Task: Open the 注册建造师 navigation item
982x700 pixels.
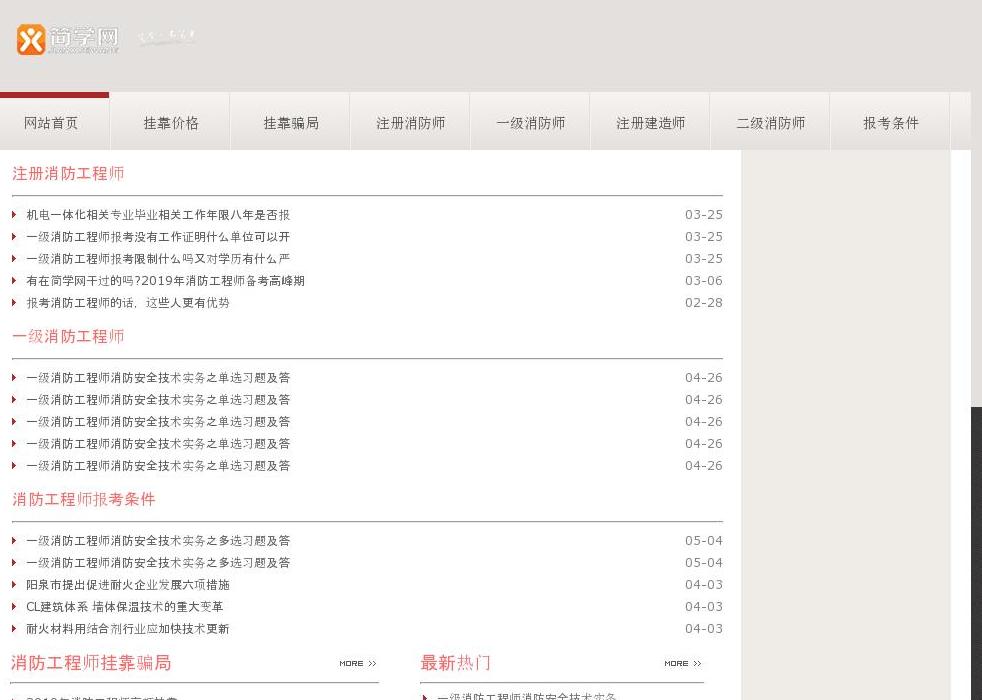Action: (651, 123)
